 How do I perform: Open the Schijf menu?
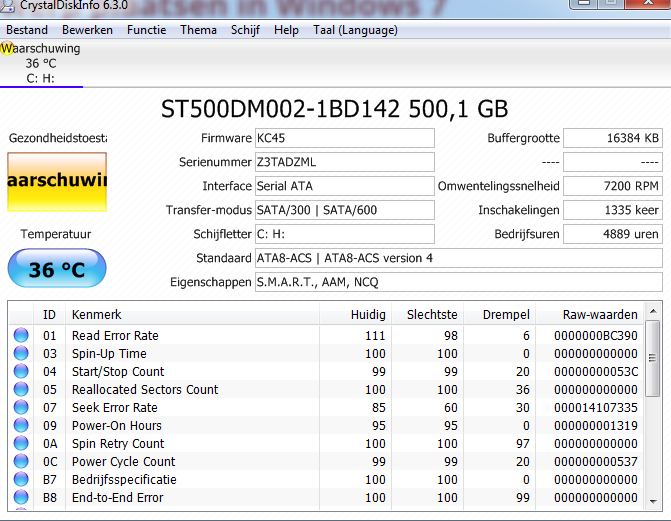(x=245, y=30)
